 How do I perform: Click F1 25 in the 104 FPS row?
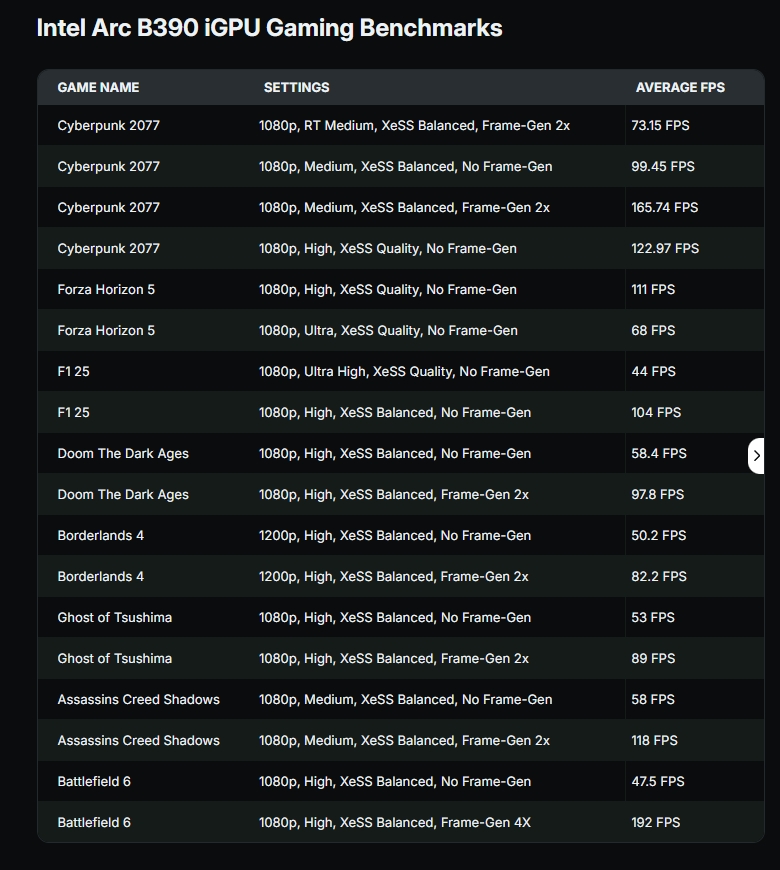[73, 413]
